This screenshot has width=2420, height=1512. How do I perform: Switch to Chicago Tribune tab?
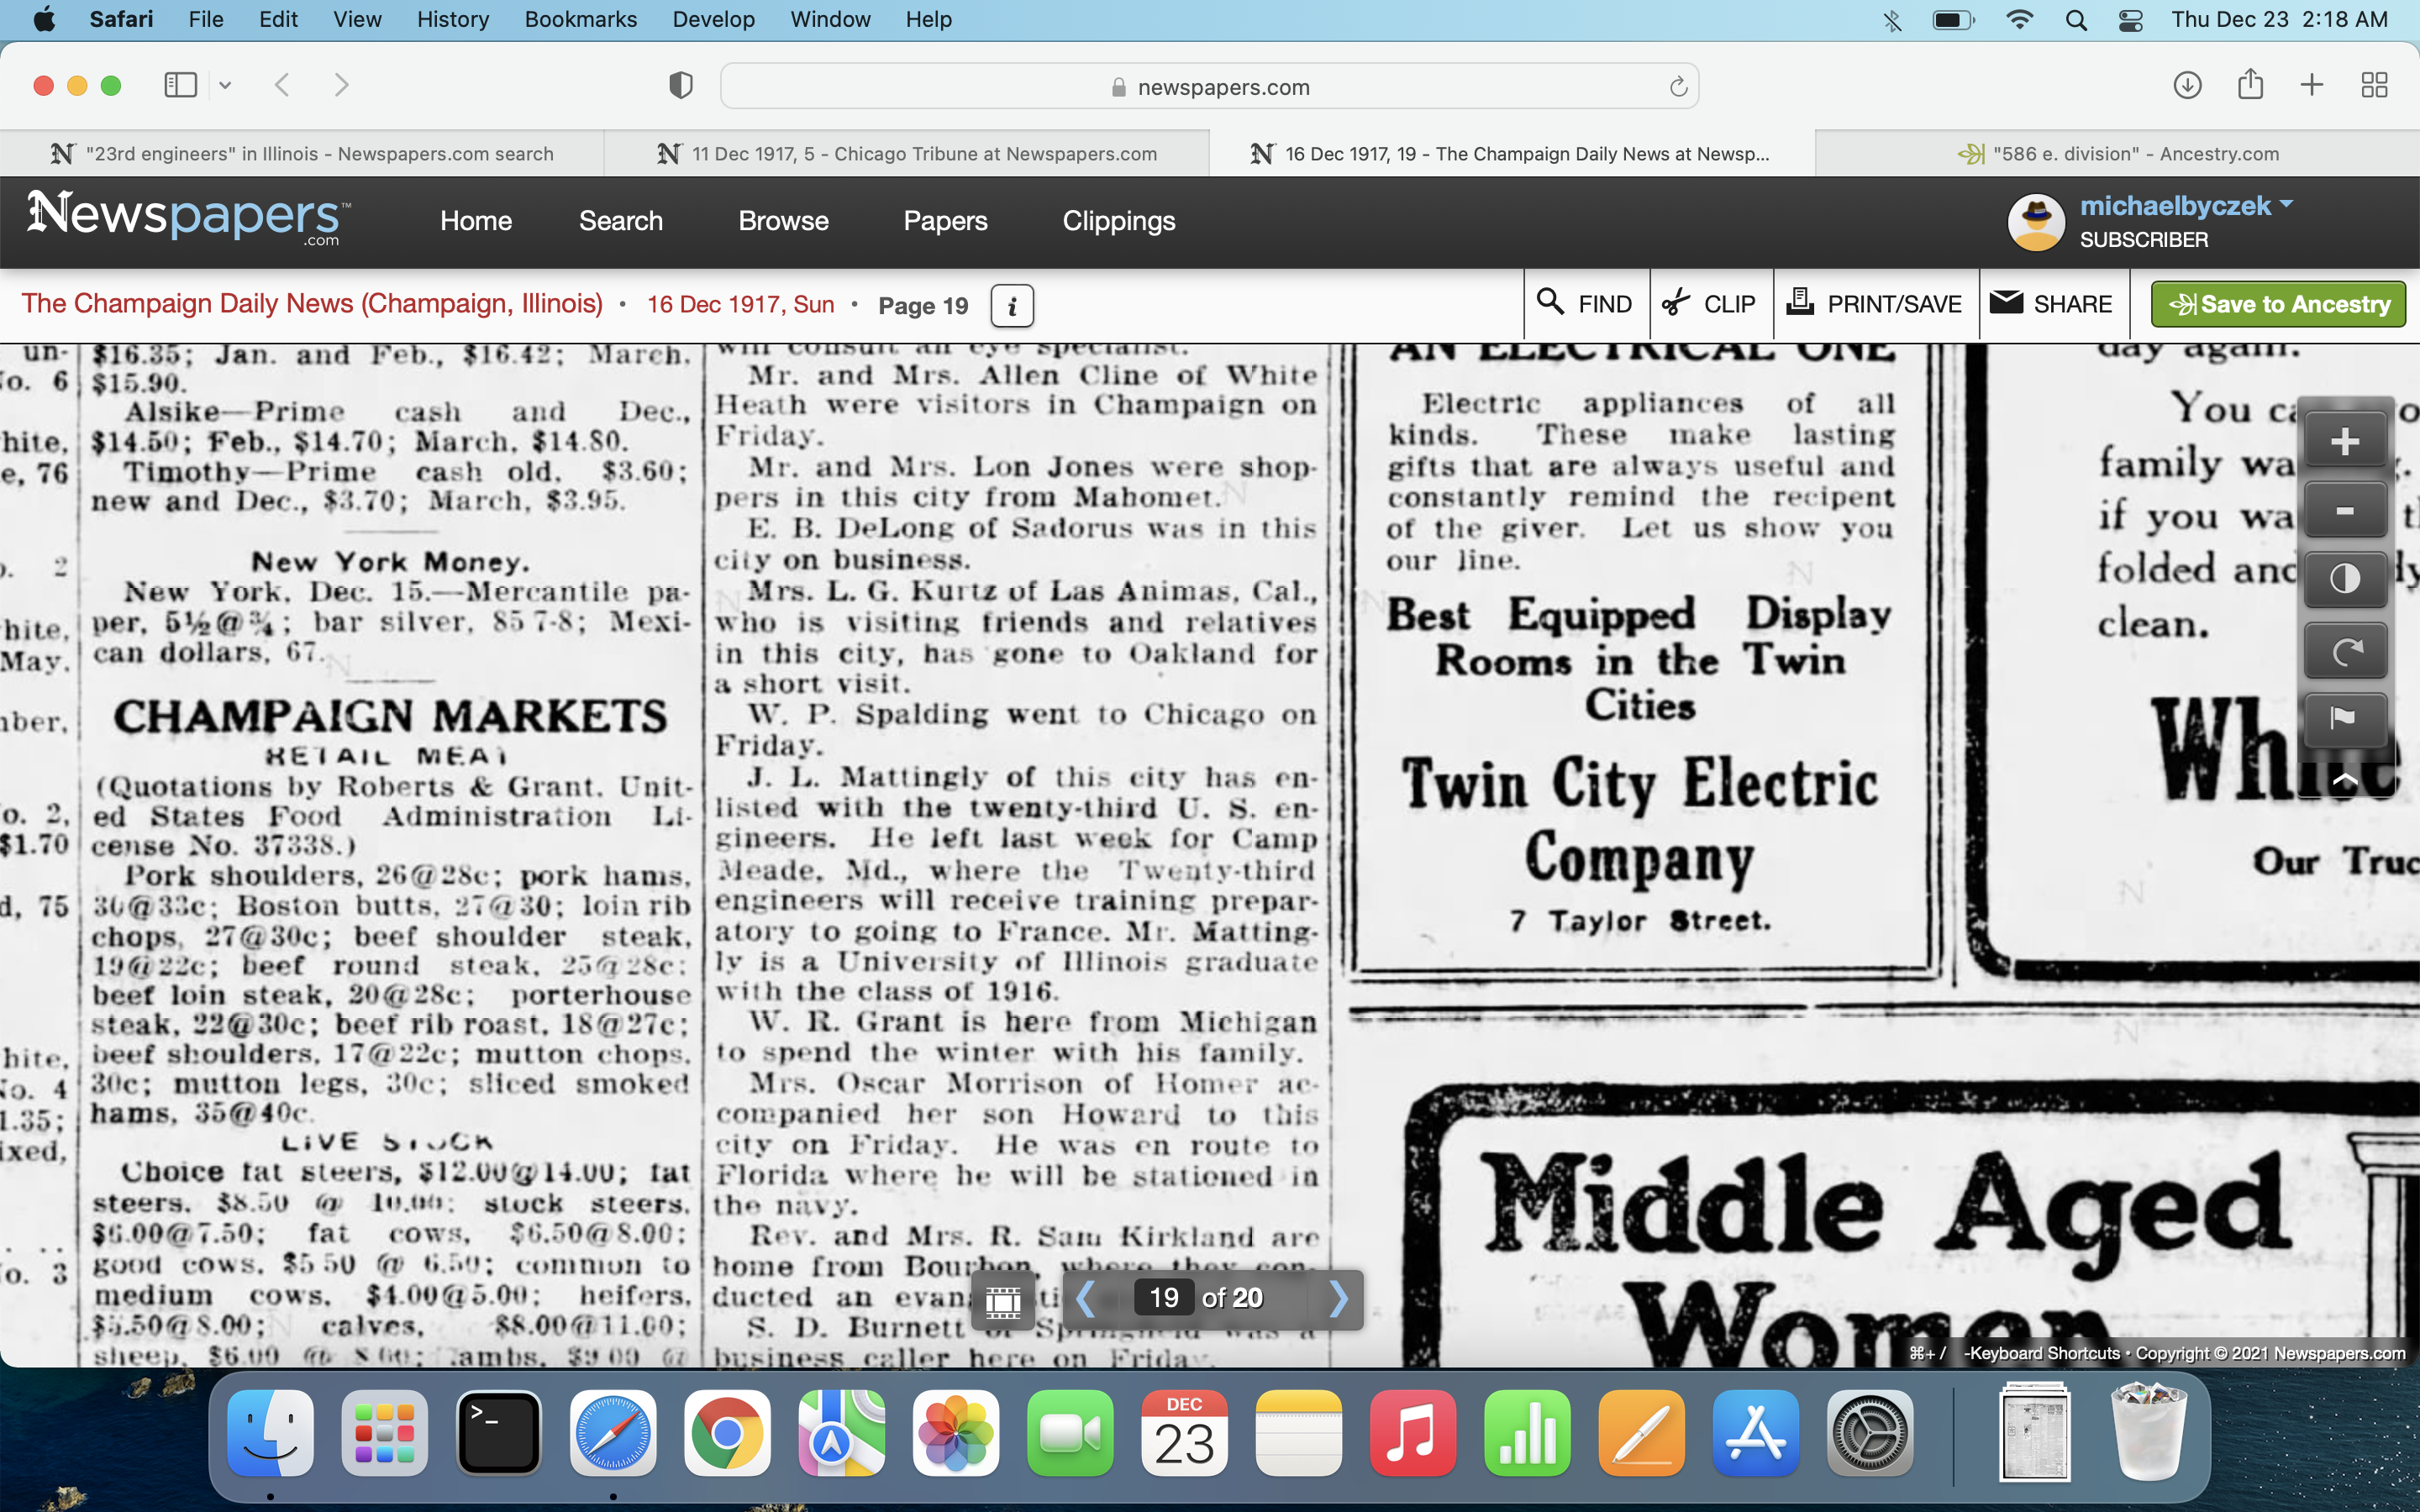point(907,154)
